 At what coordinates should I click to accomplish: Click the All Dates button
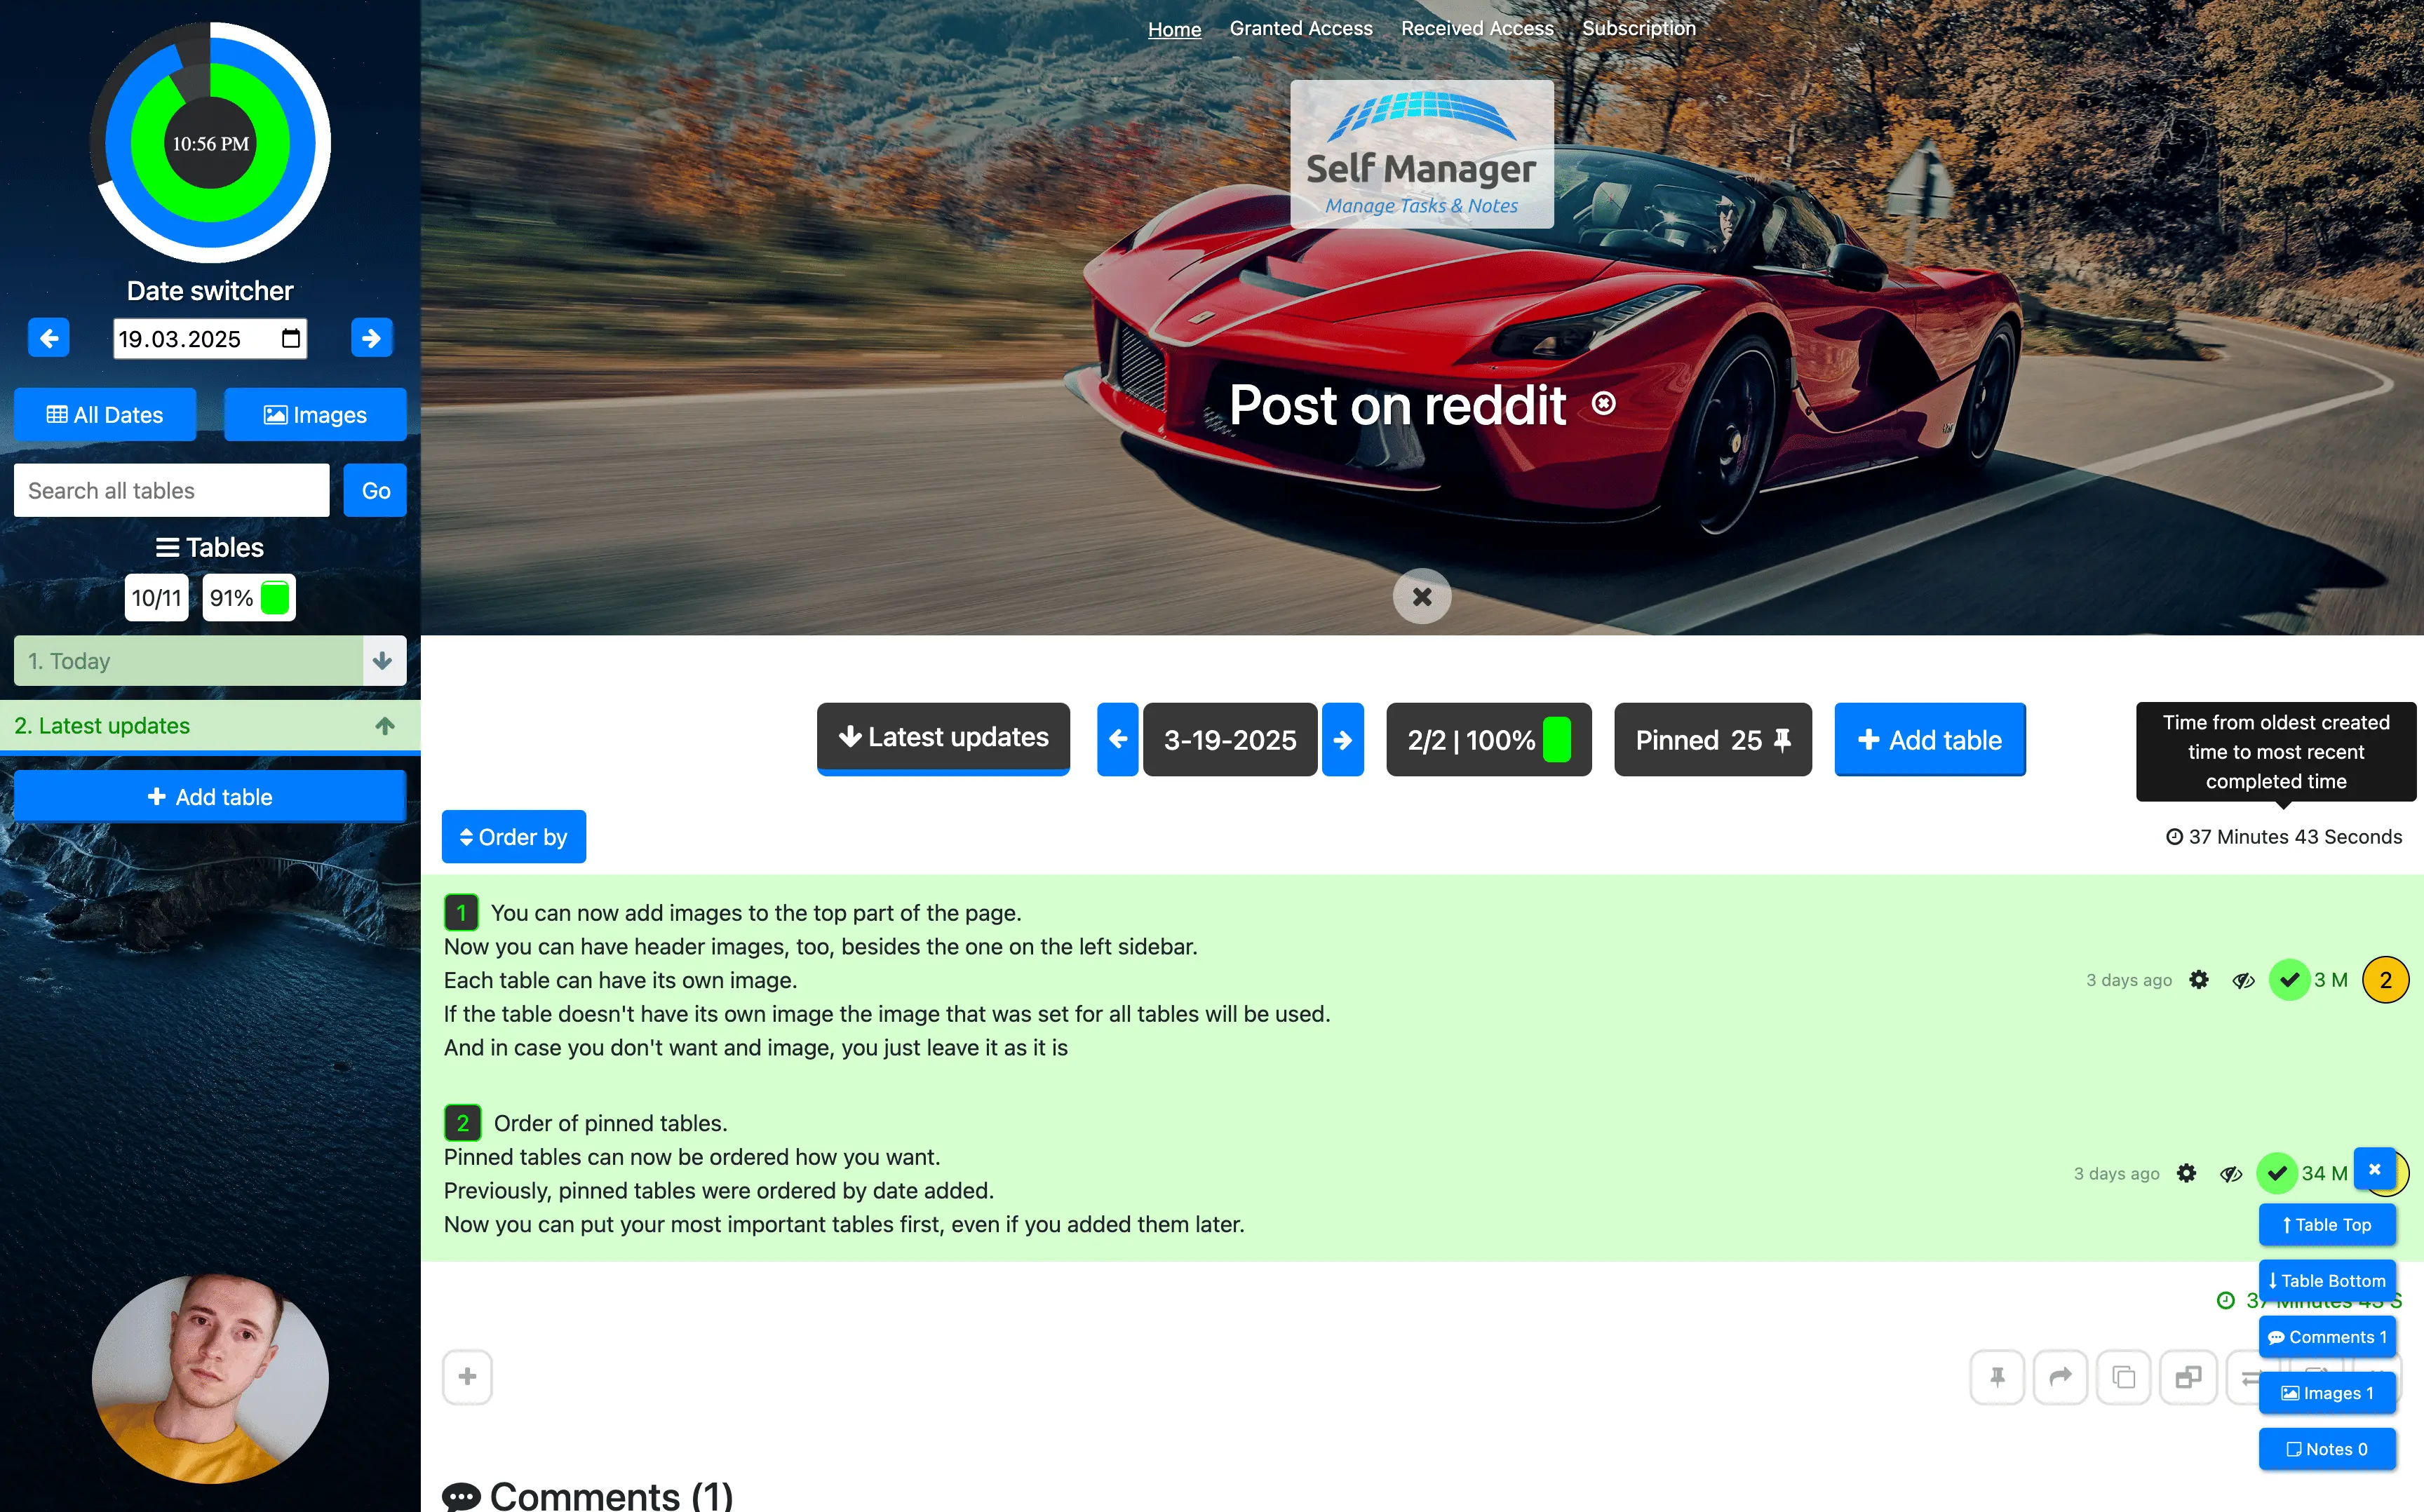click(x=105, y=415)
